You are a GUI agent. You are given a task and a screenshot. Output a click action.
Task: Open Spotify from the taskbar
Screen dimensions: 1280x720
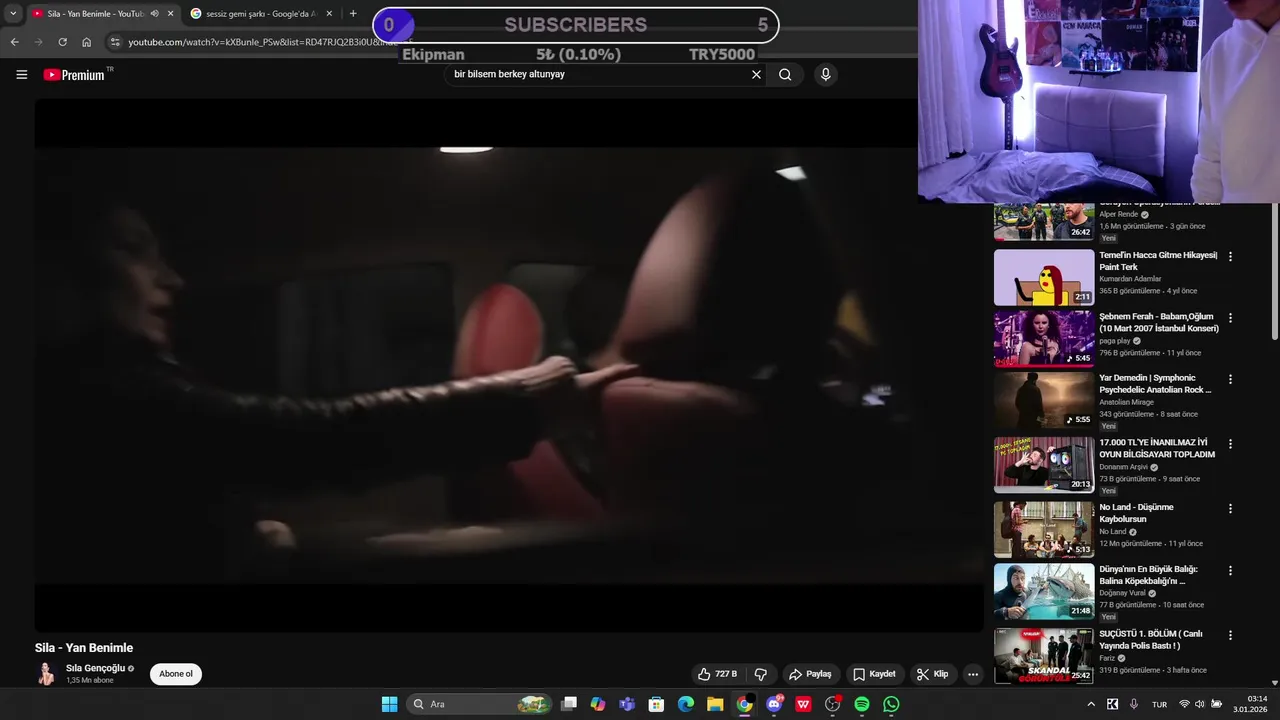862,704
